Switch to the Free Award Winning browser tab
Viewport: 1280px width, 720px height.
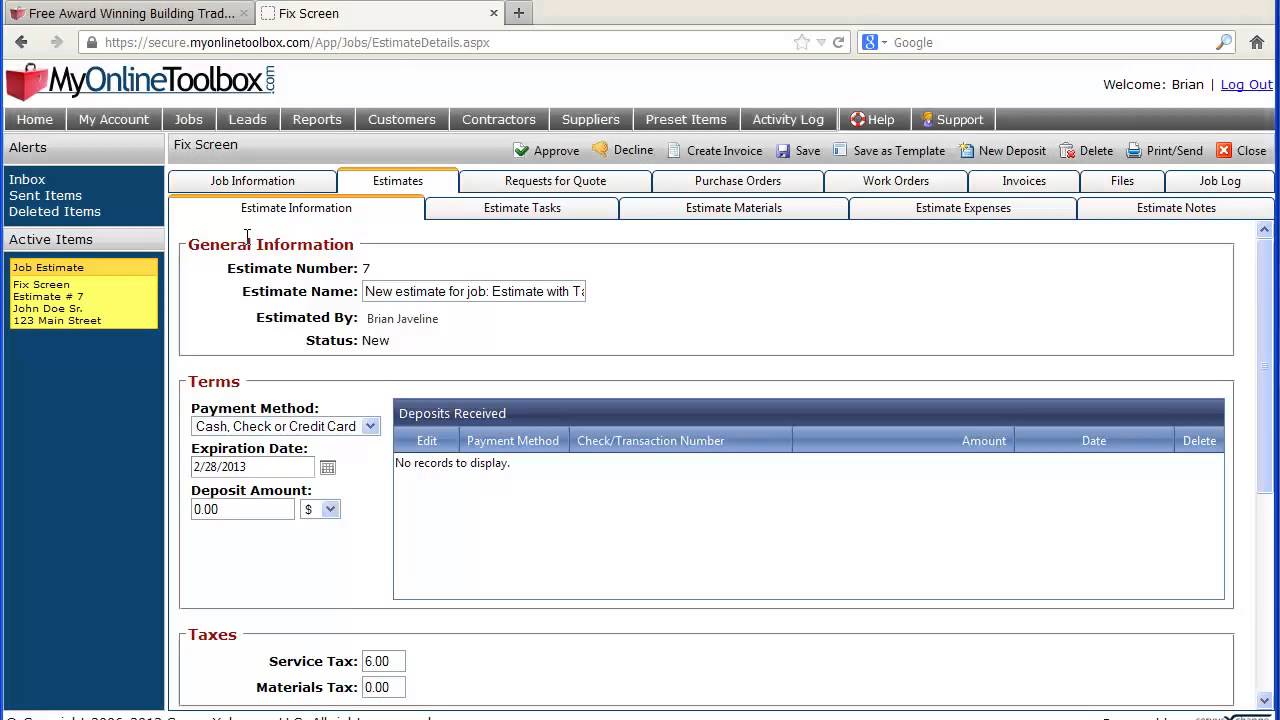130,13
